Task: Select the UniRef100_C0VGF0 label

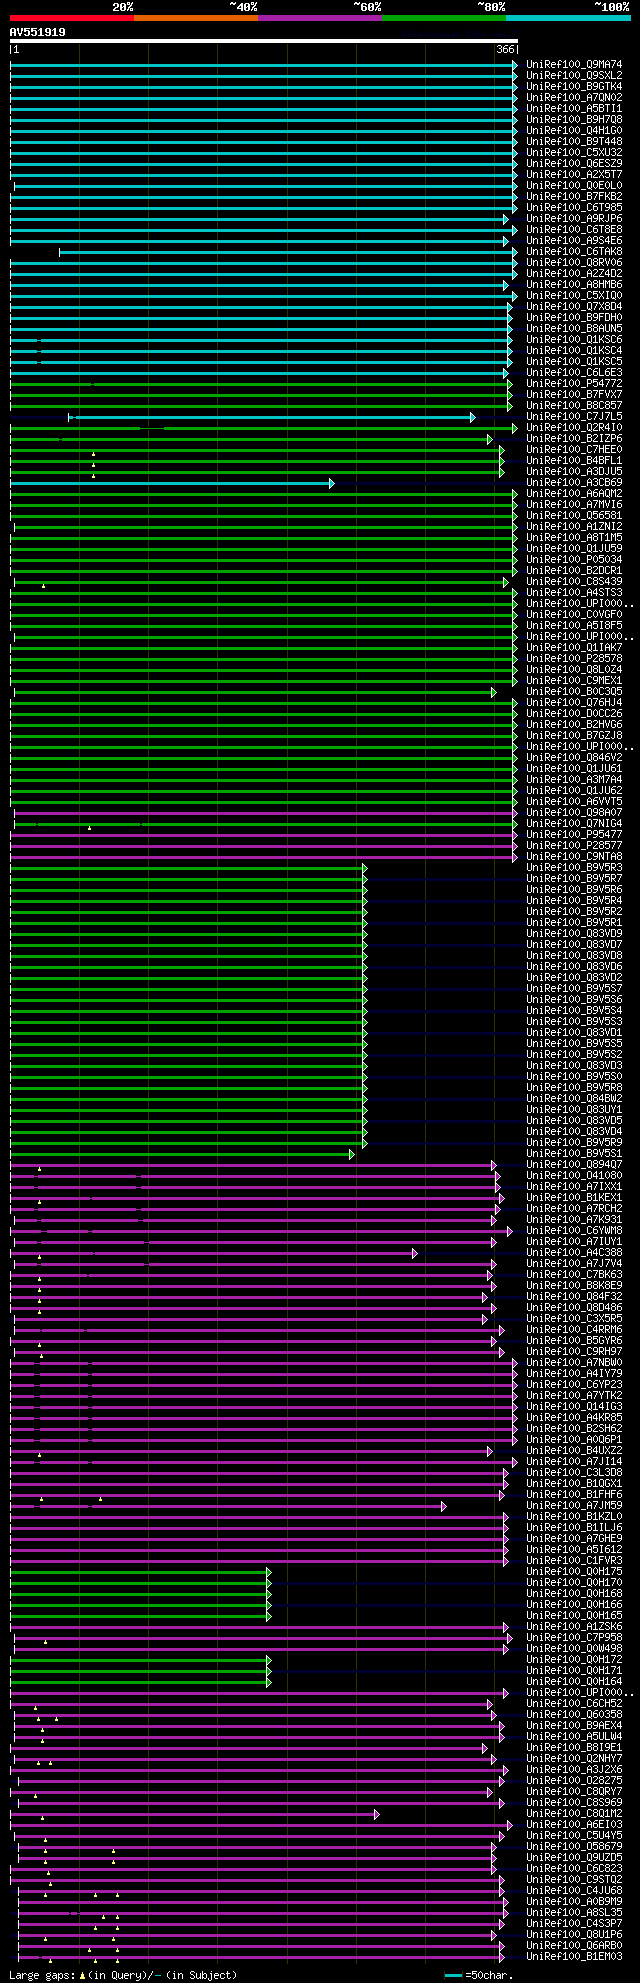Action: (574, 615)
